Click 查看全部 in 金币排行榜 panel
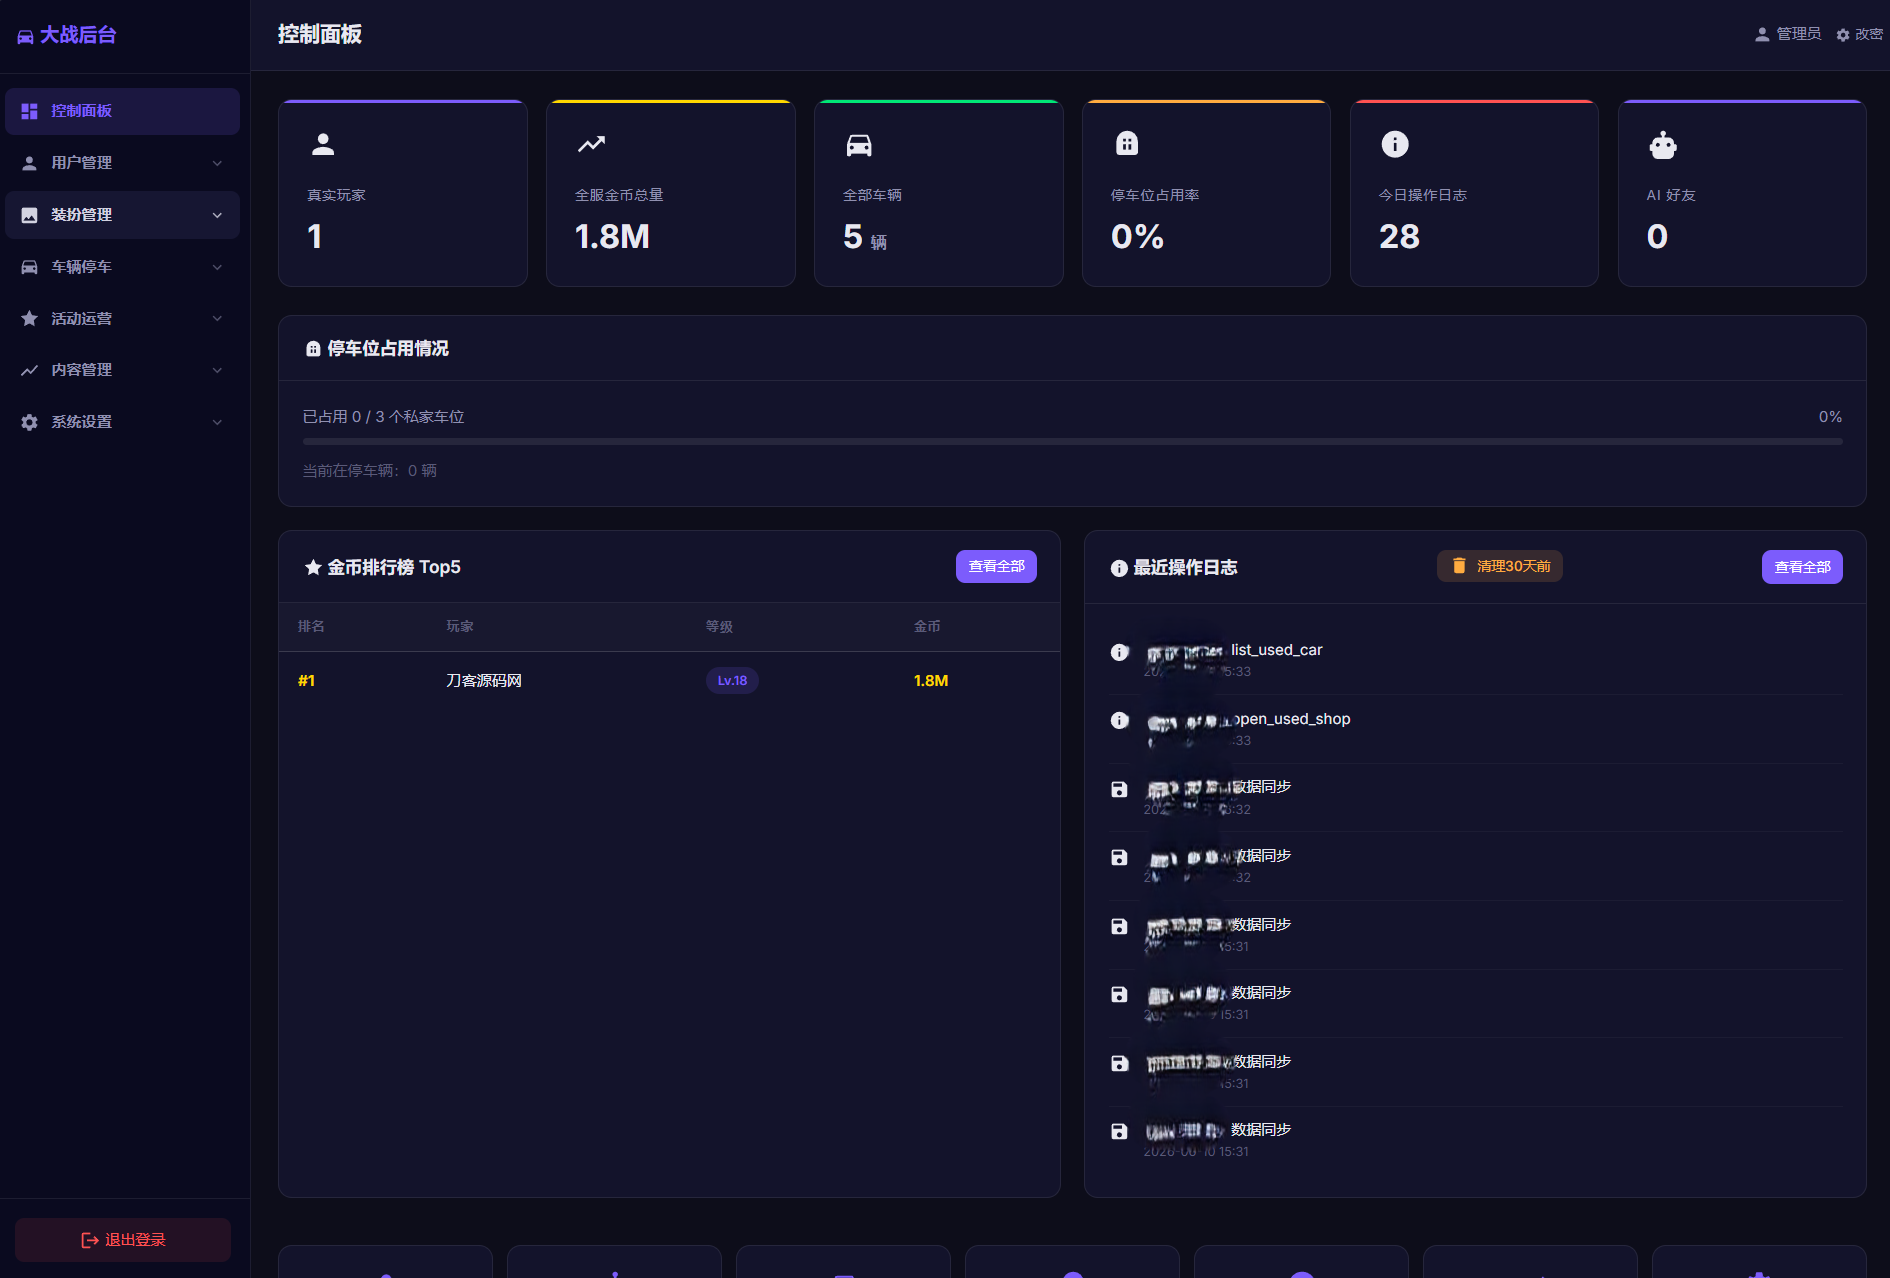The height and width of the screenshot is (1278, 1890). point(996,566)
